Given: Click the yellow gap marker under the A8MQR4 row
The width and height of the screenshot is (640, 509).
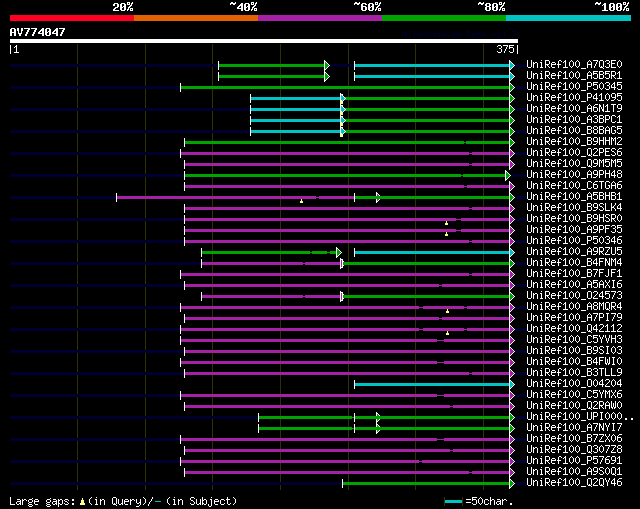Looking at the screenshot, I should point(447,311).
